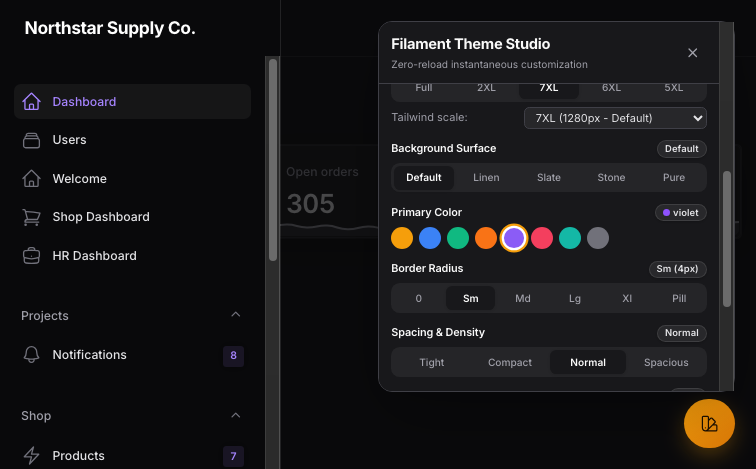This screenshot has height=469, width=756.
Task: Choose the Slate background surface
Action: pyautogui.click(x=549, y=177)
